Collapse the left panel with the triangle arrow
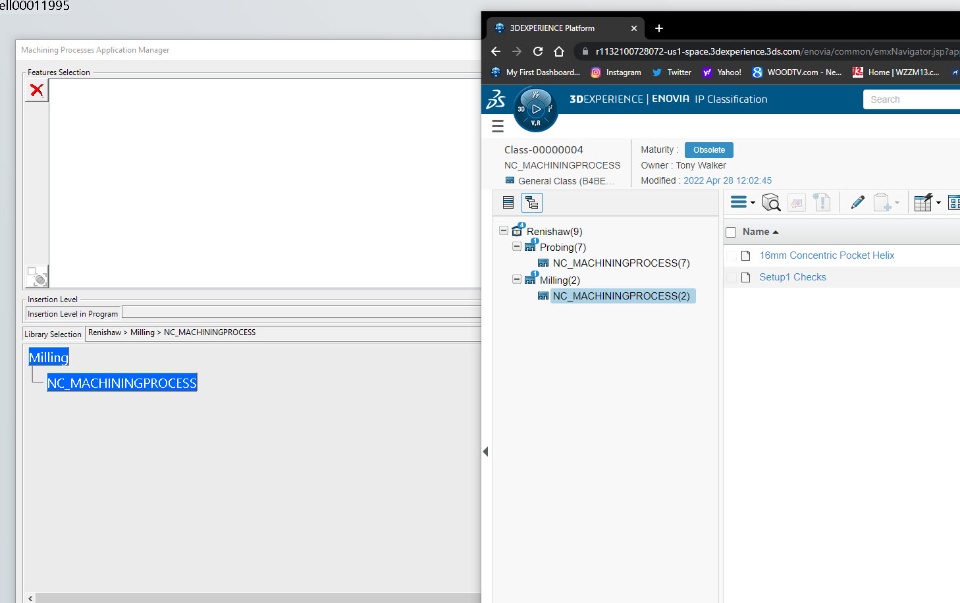The height and width of the screenshot is (603, 960). [x=486, y=452]
